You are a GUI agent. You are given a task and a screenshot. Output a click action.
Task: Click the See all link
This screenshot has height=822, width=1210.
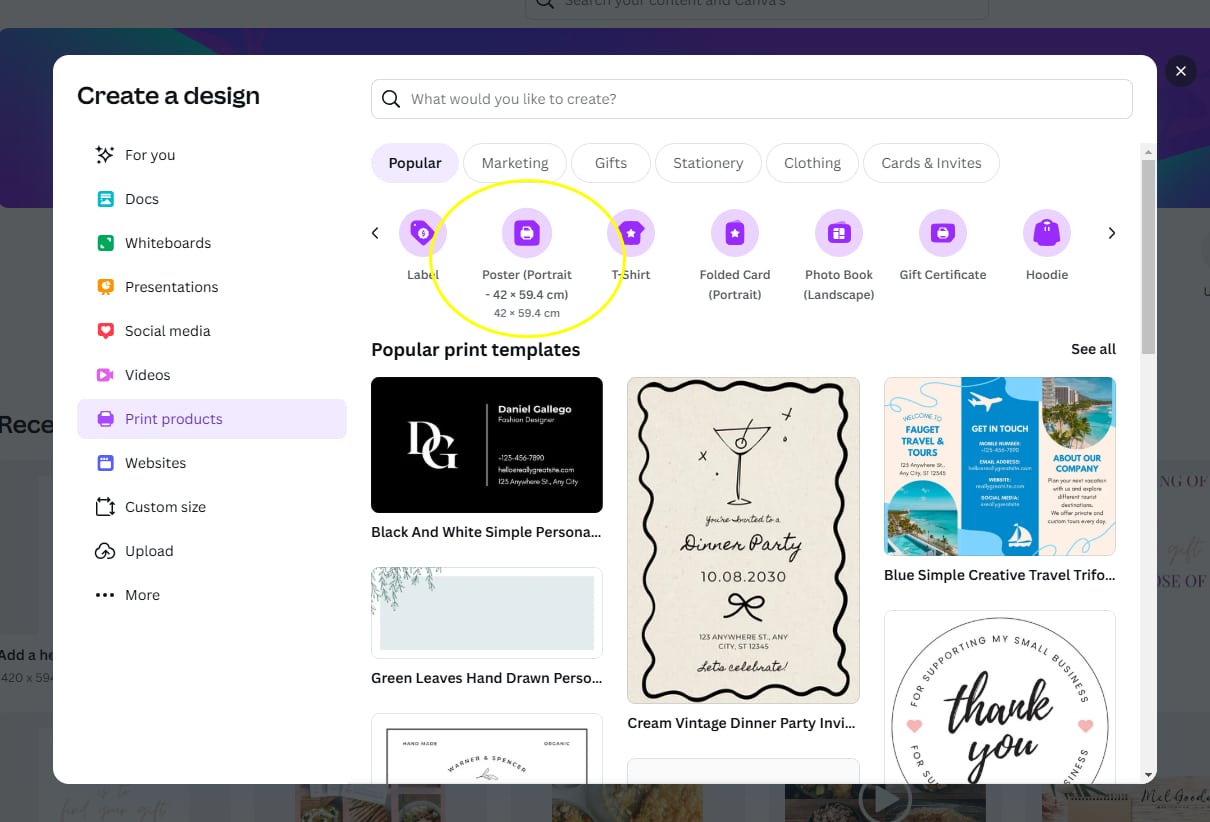1093,349
